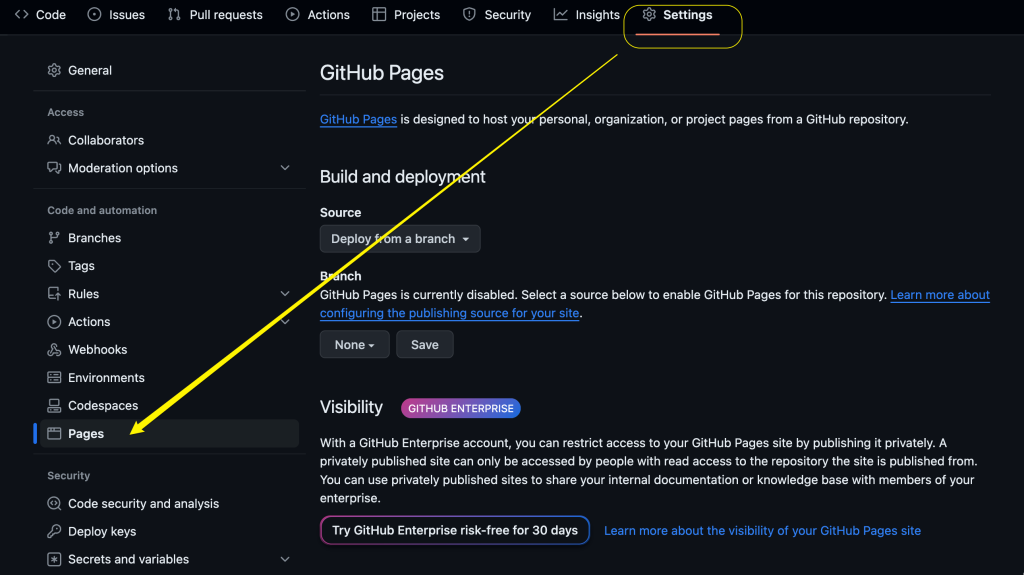Viewport: 1024px width, 575px height.
Task: Open Code security and analysis
Action: point(169,503)
